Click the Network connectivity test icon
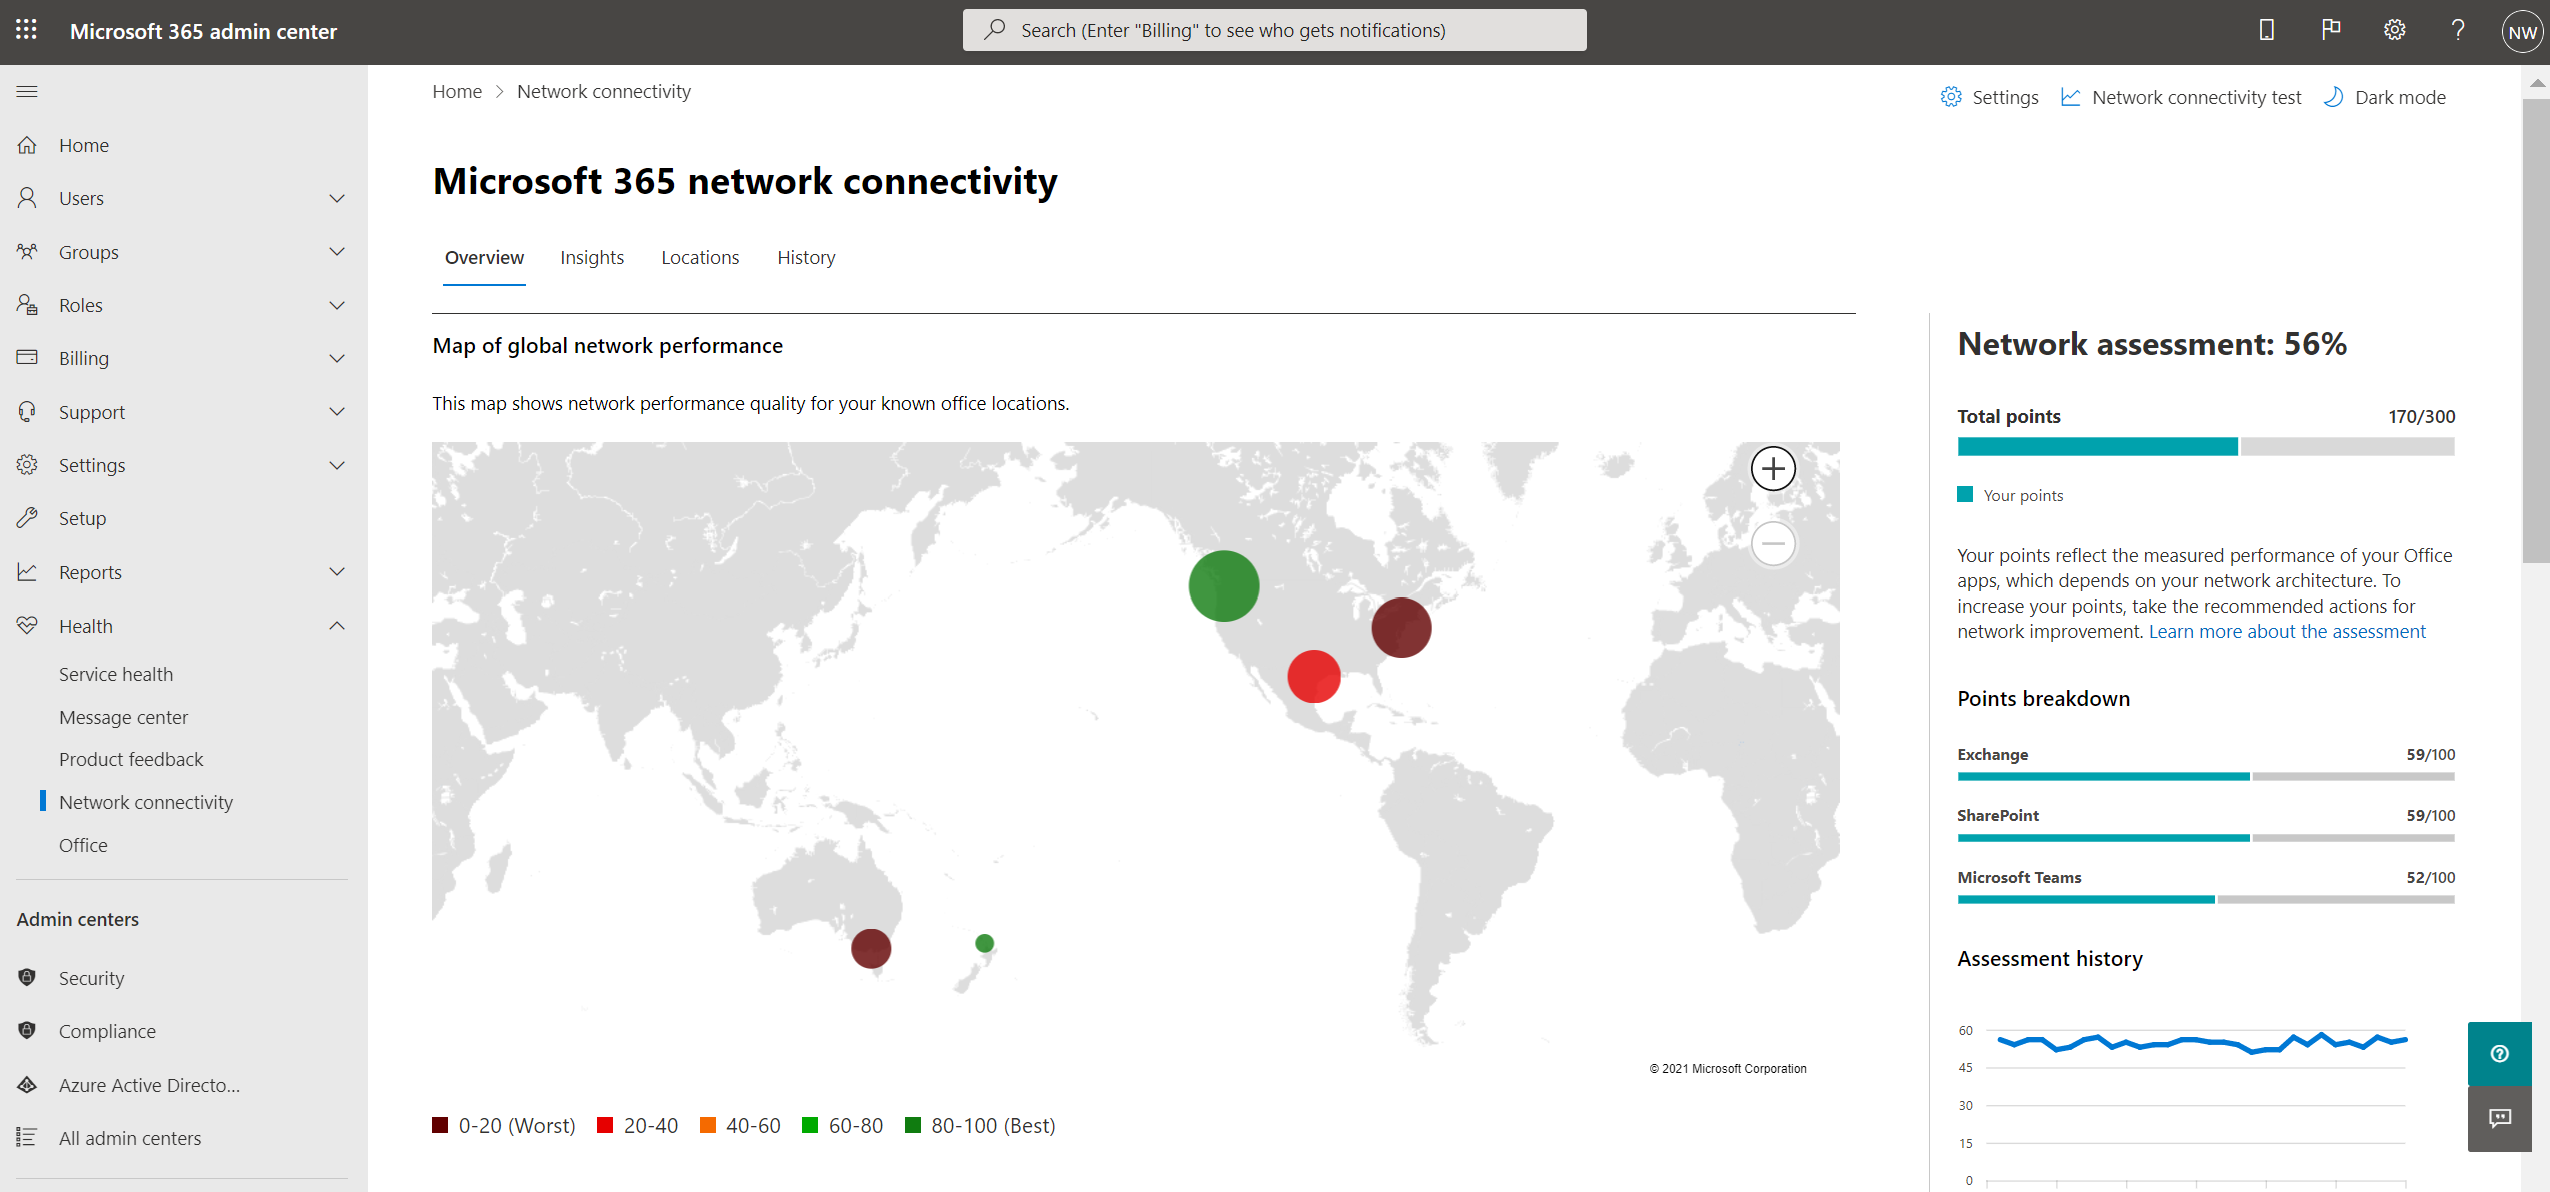The width and height of the screenshot is (2550, 1192). [x=2074, y=96]
